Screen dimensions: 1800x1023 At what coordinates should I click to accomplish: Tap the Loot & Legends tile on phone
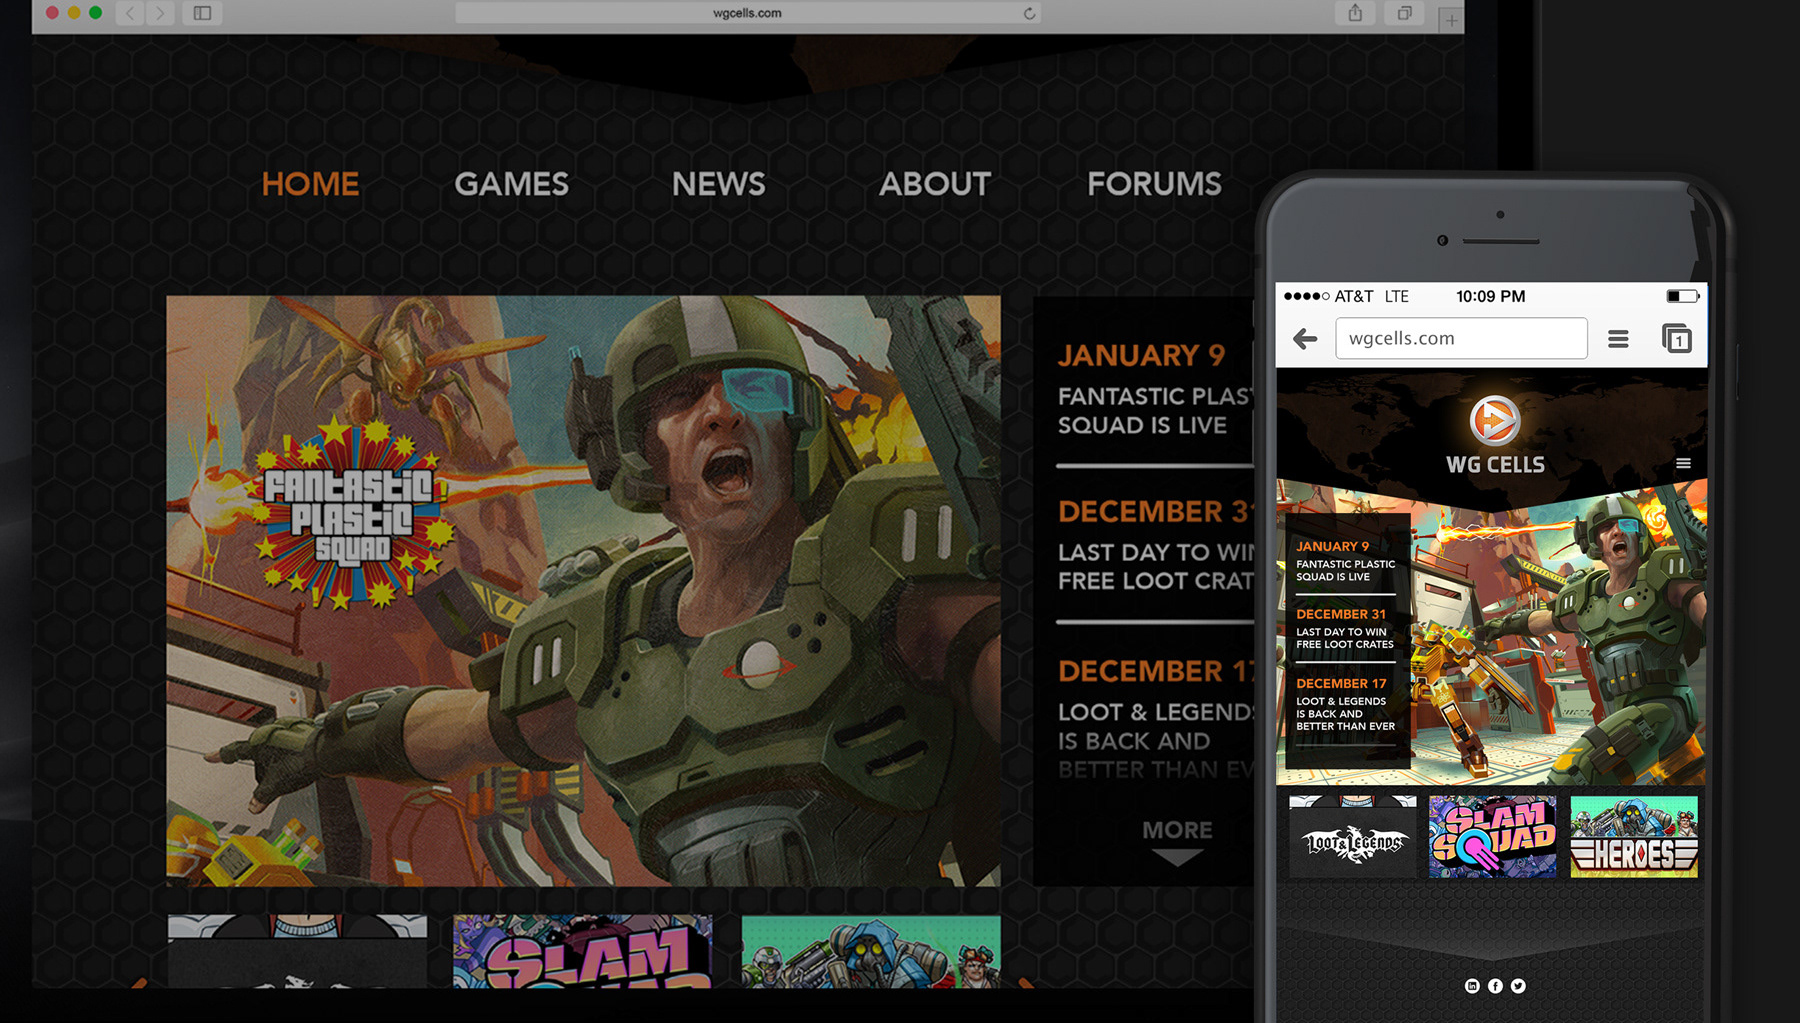click(x=1352, y=837)
